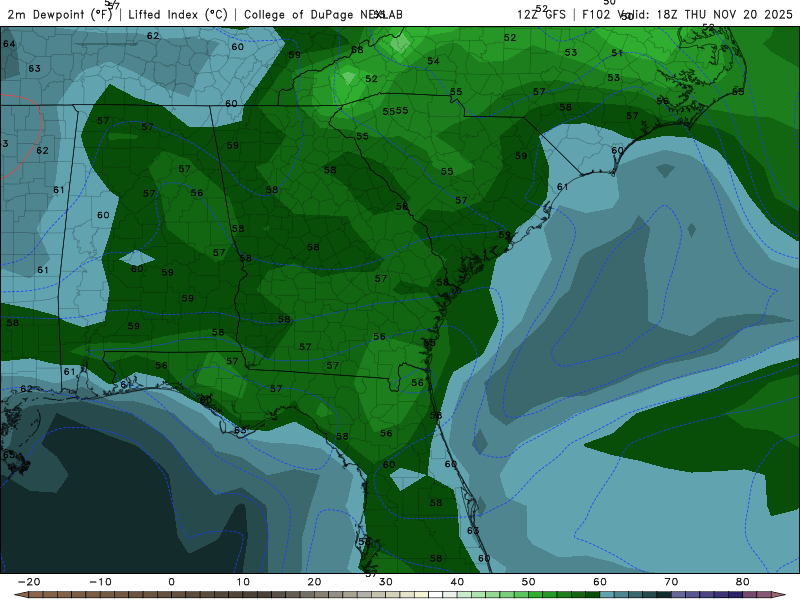
Task: Click the '0' tick label on the color scale
Action: point(171,582)
